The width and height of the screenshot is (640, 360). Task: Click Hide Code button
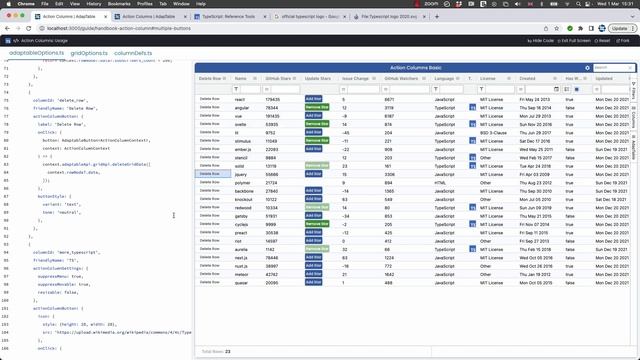click(540, 41)
